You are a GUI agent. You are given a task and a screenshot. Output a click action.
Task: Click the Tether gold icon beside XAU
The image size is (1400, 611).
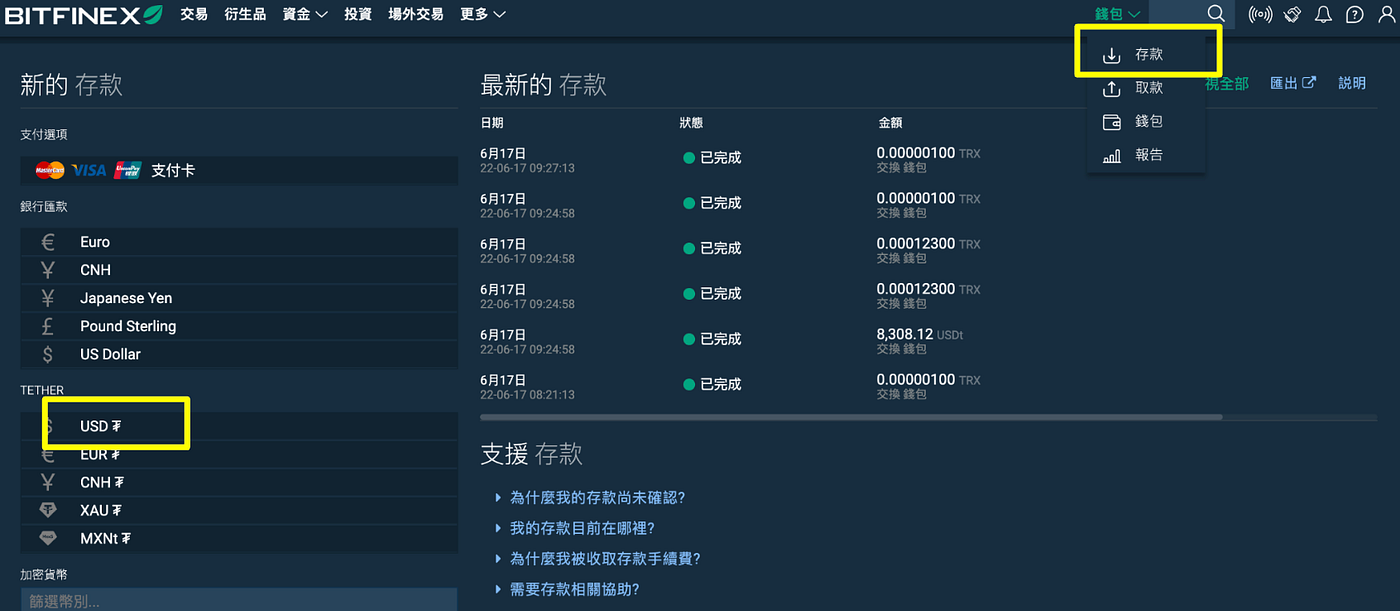tap(48, 510)
